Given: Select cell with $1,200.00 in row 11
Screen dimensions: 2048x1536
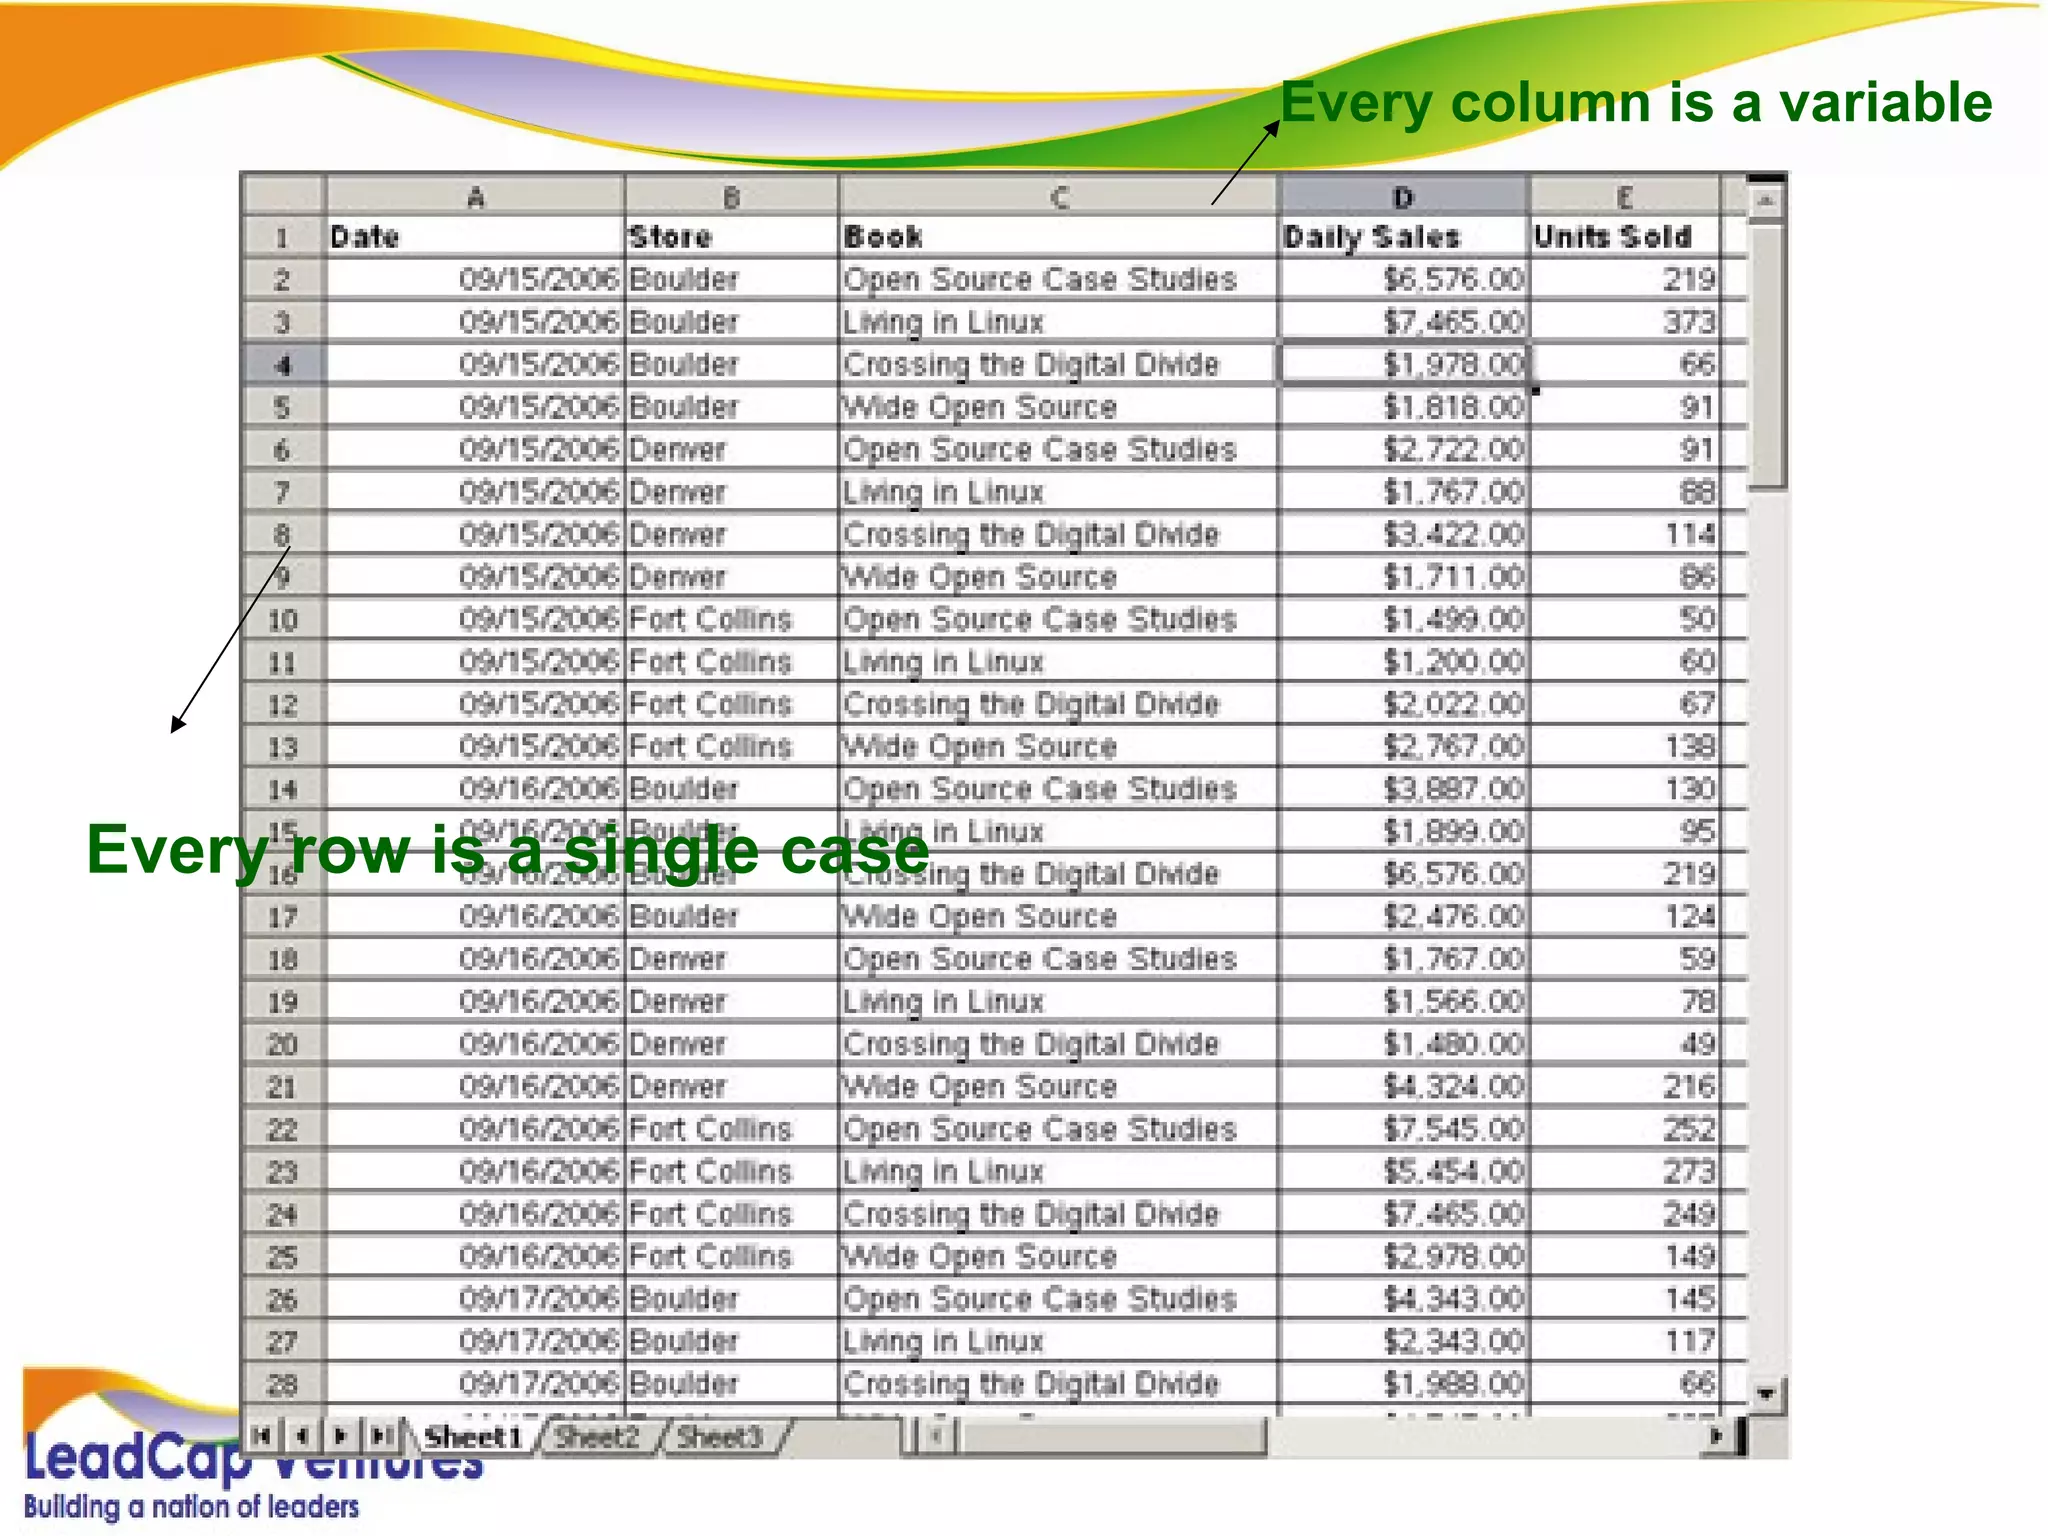Looking at the screenshot, I should (x=1404, y=661).
